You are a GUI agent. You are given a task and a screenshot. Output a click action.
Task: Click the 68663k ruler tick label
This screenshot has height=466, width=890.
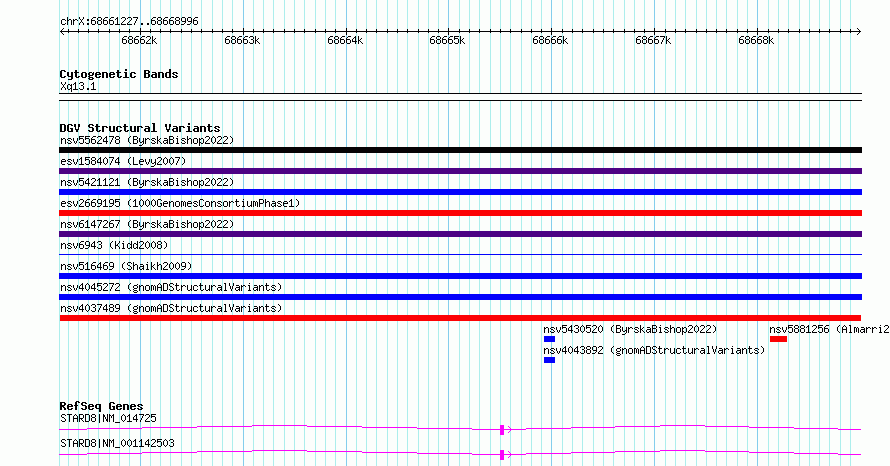[242, 41]
